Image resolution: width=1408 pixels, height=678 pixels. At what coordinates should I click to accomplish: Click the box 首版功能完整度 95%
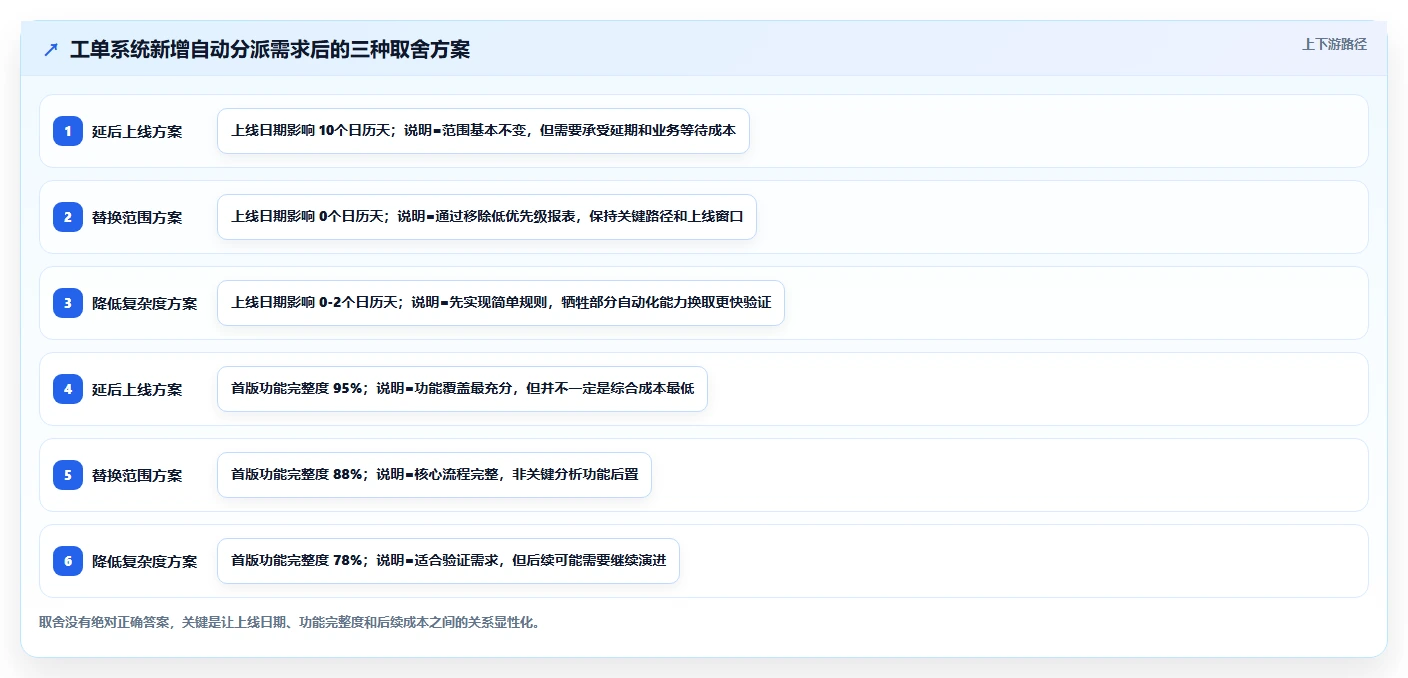462,389
